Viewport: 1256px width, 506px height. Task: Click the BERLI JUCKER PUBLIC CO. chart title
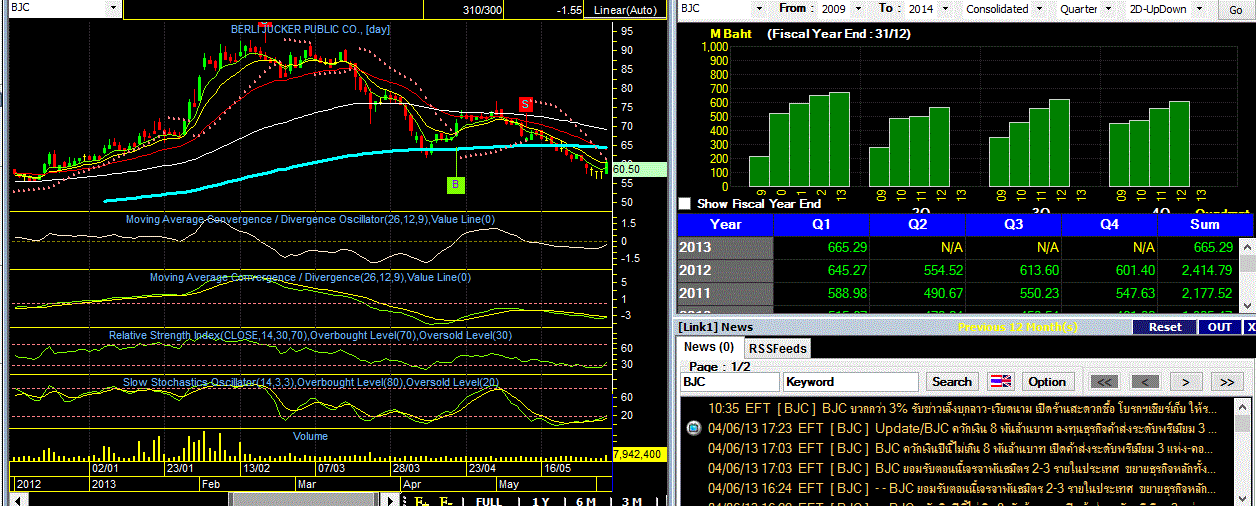click(x=310, y=30)
